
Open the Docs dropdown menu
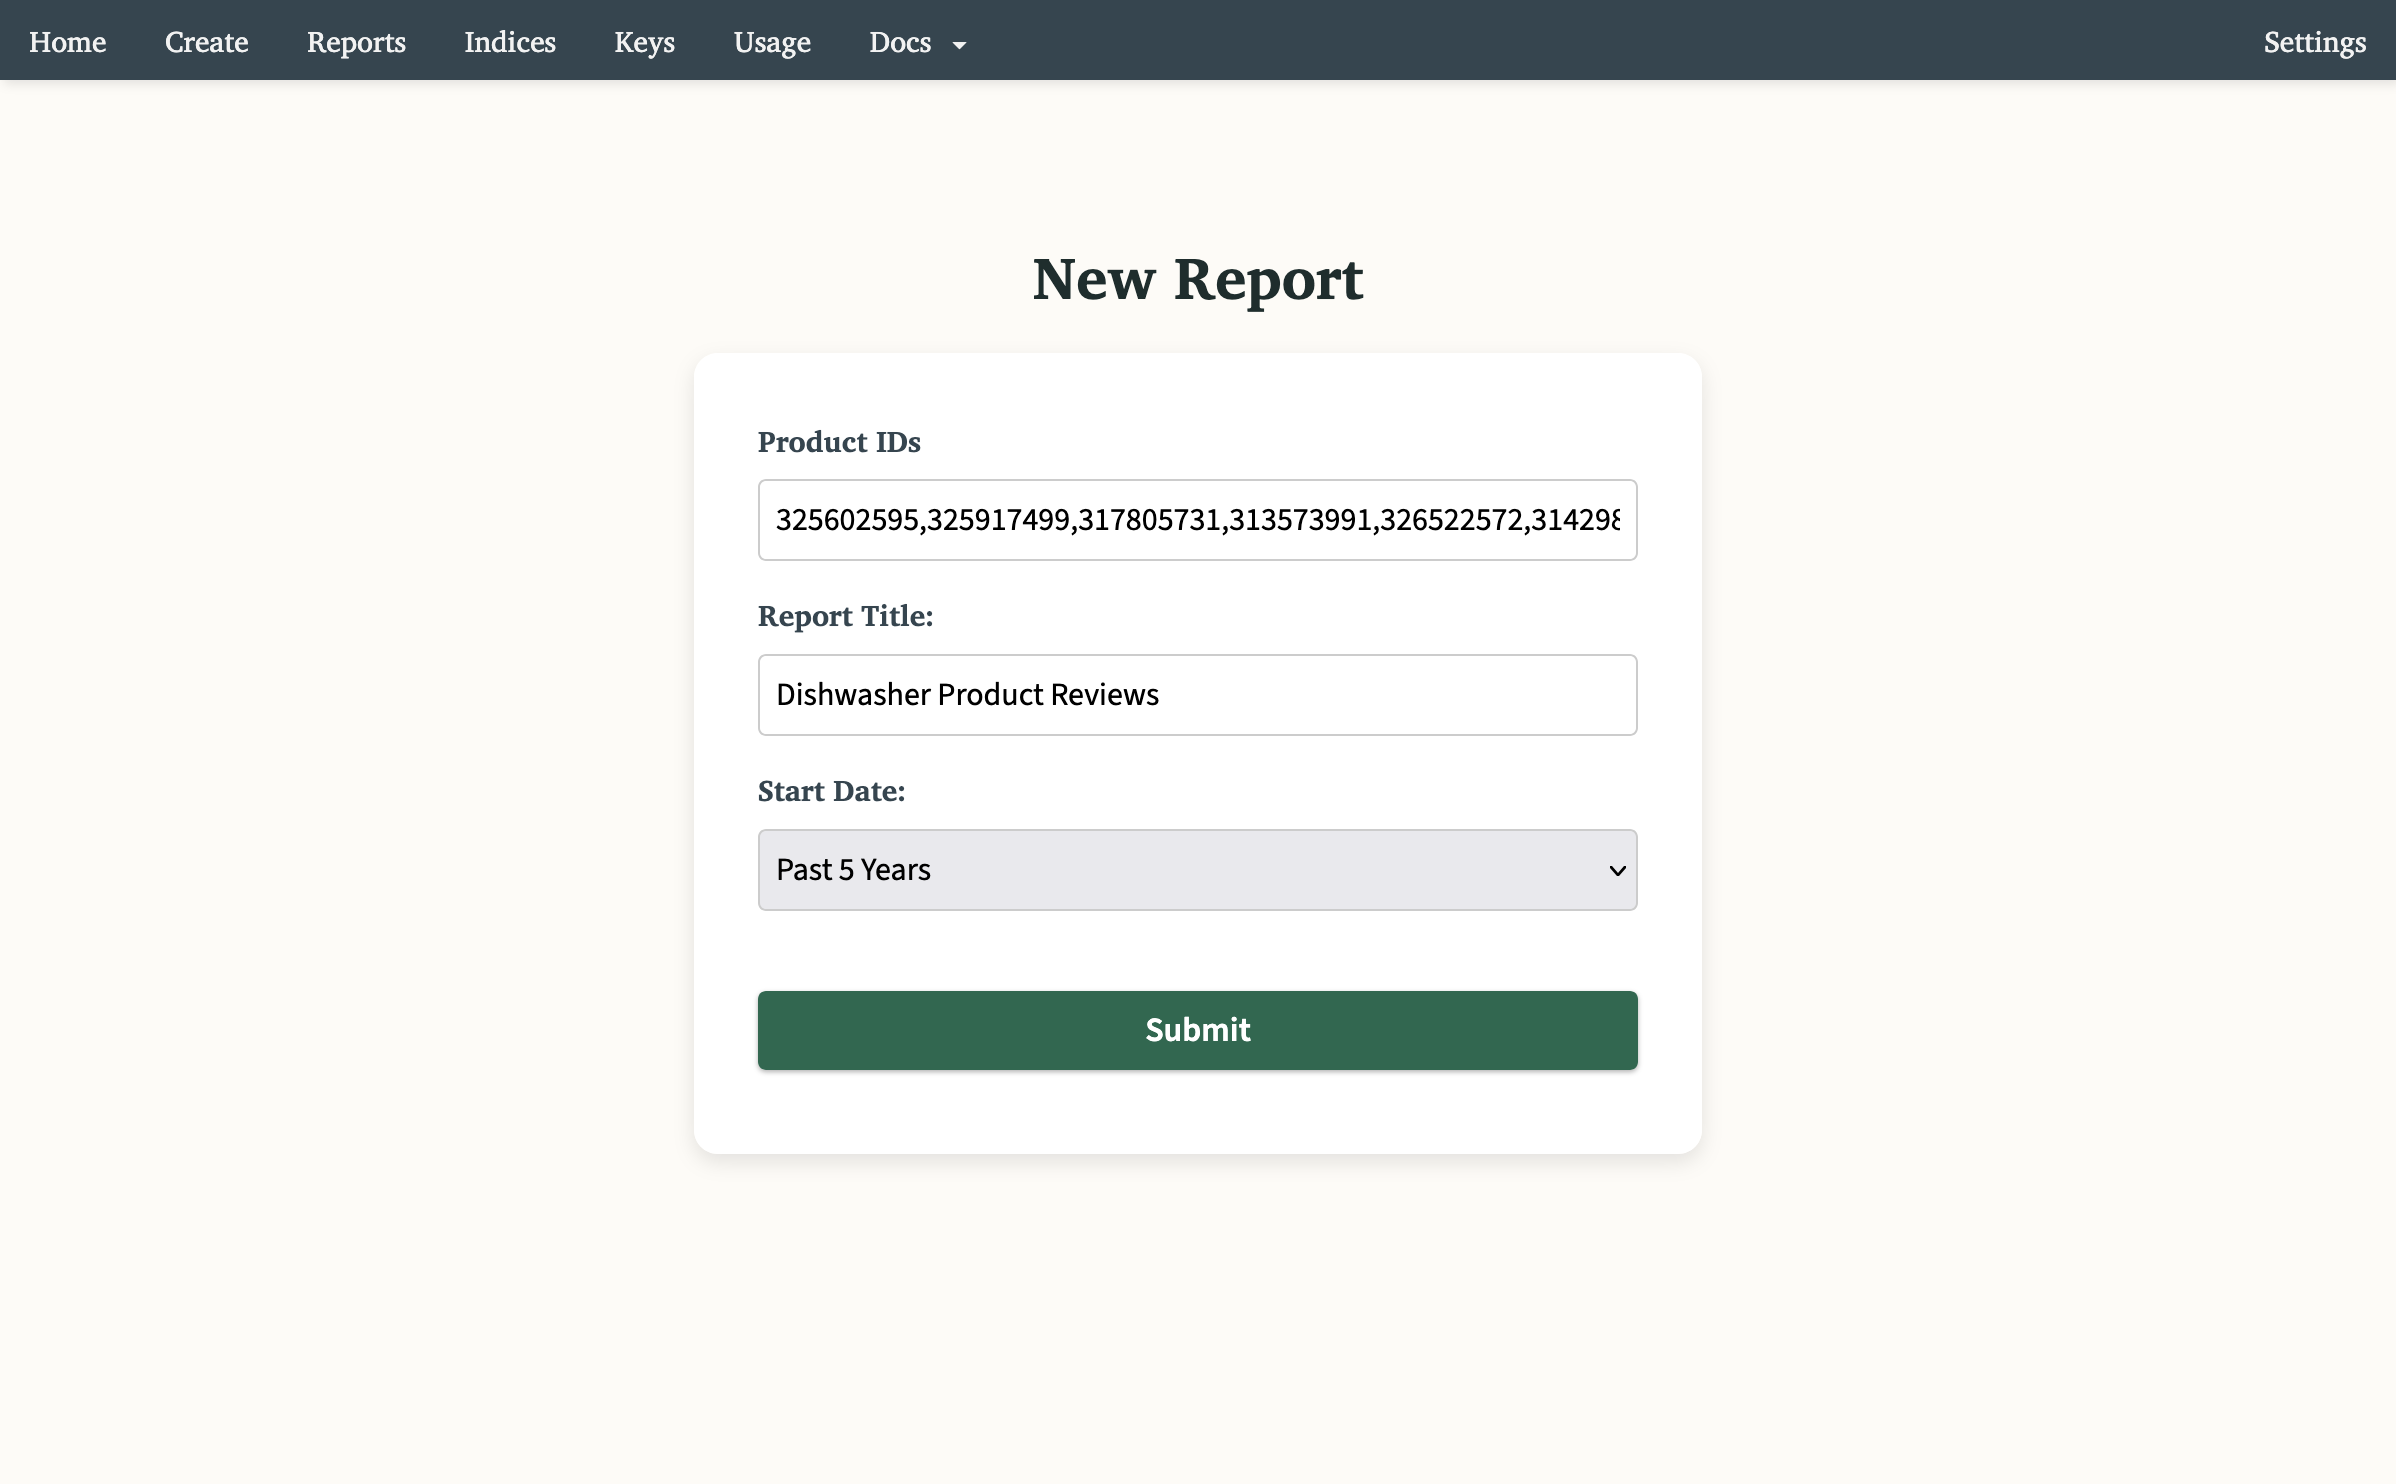[900, 42]
